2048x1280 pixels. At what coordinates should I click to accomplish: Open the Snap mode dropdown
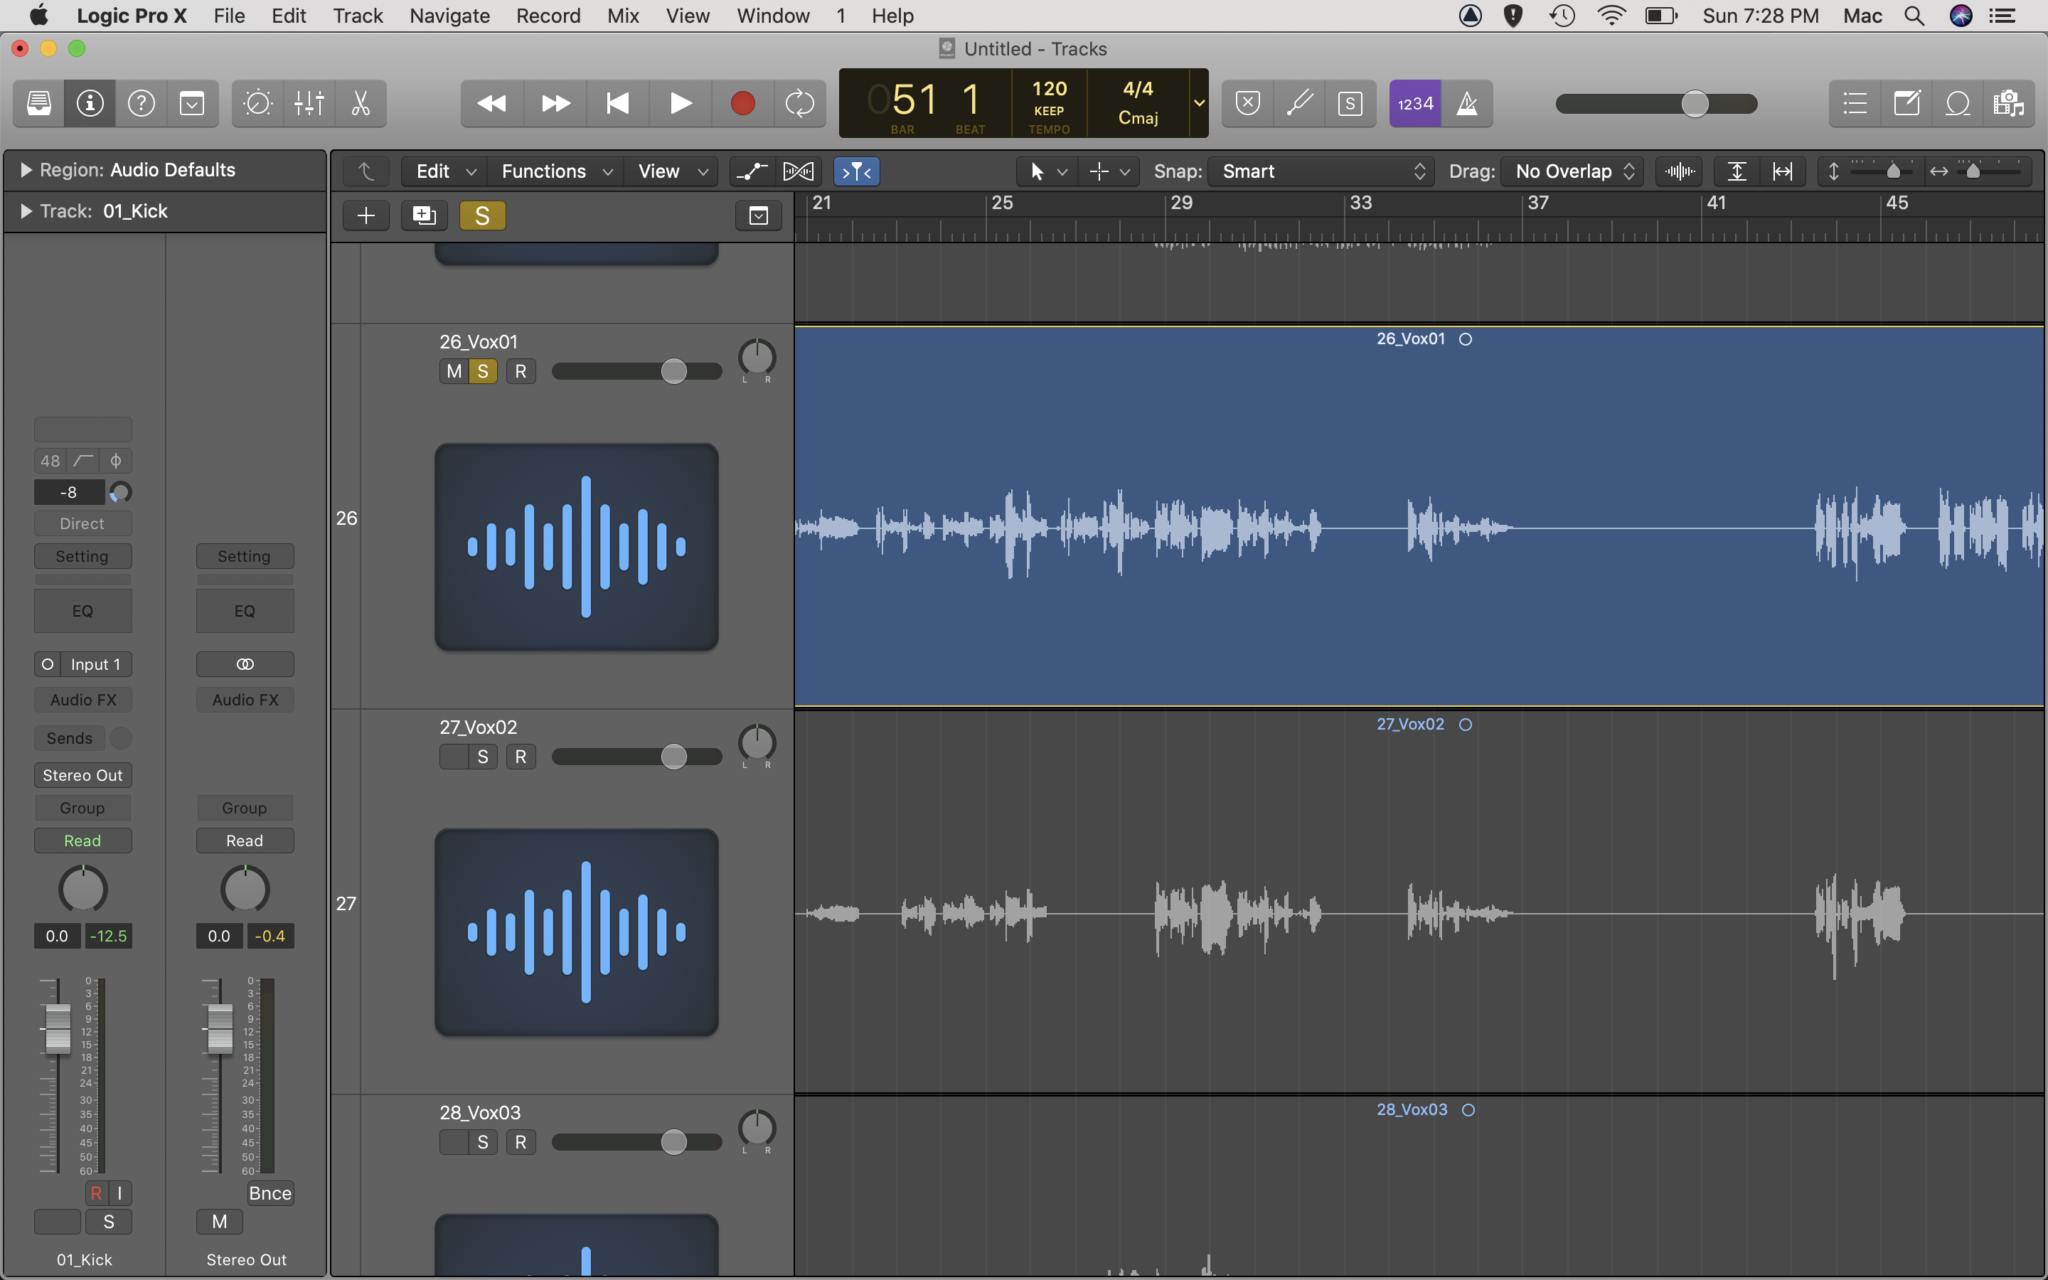[x=1318, y=171]
